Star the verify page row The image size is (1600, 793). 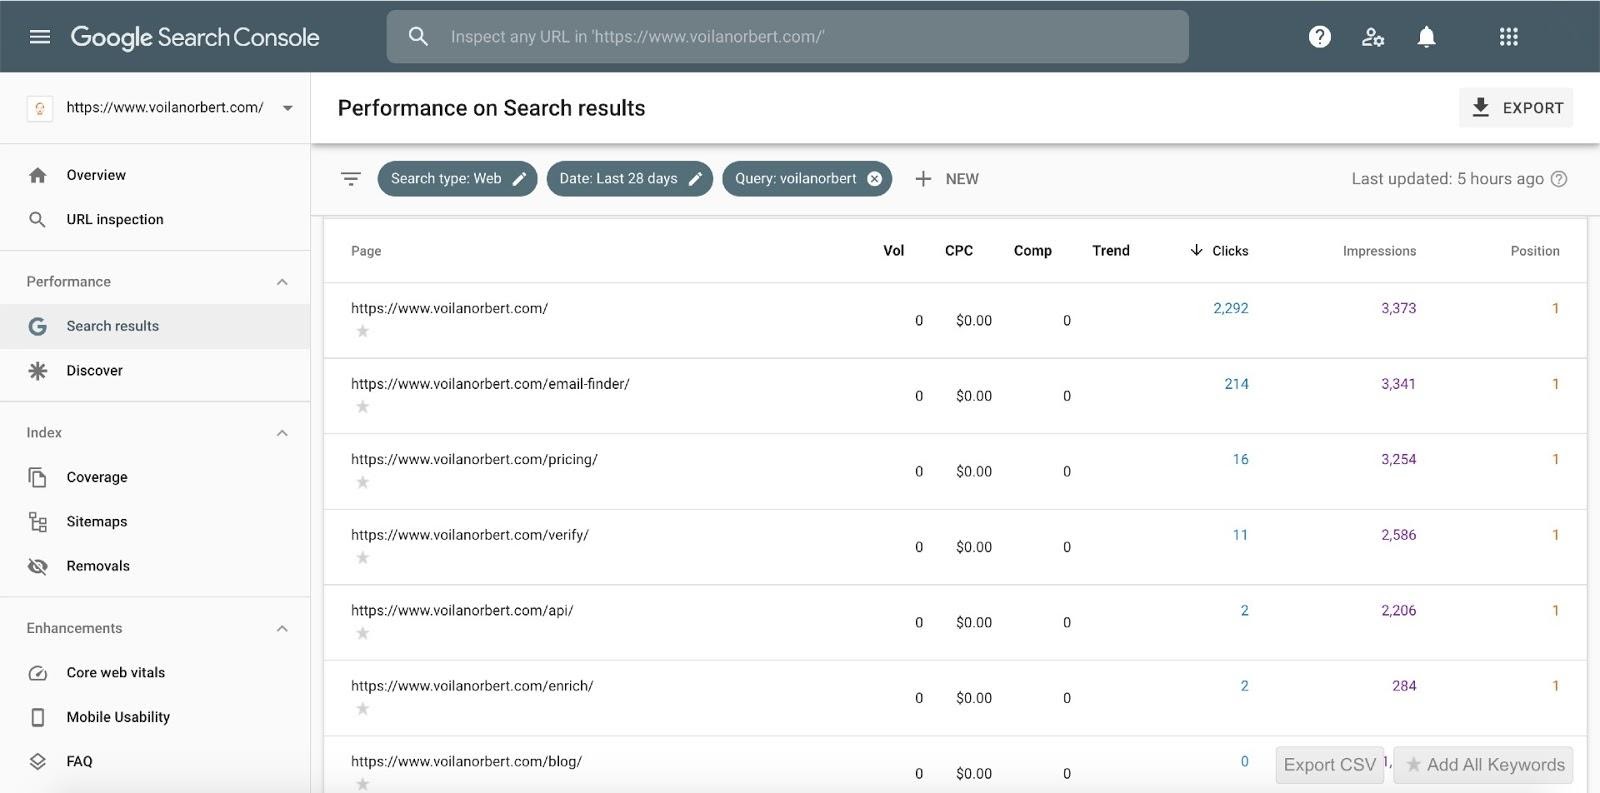[x=363, y=557]
